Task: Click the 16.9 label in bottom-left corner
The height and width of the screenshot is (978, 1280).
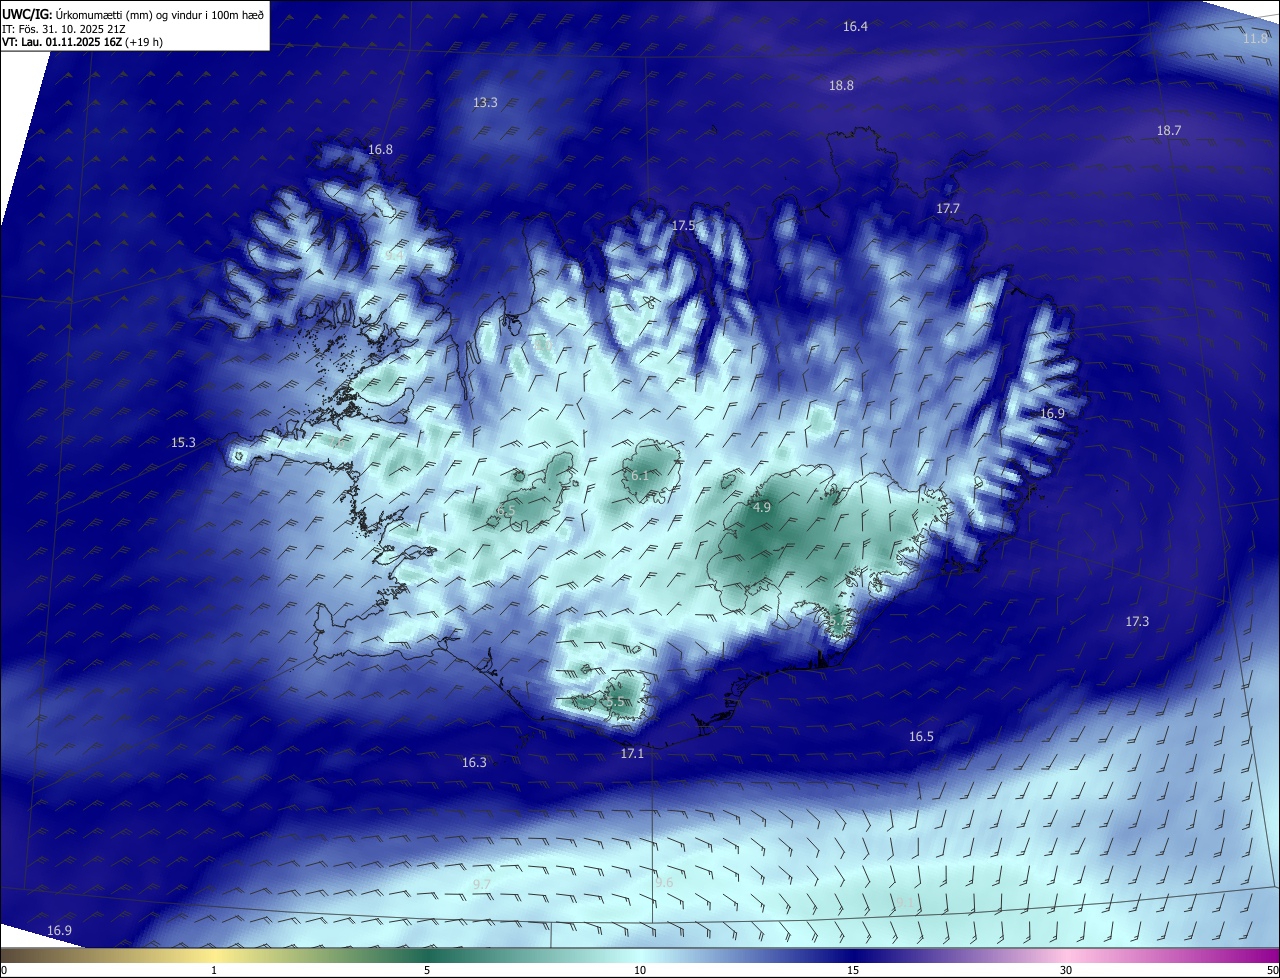Action: coord(59,931)
